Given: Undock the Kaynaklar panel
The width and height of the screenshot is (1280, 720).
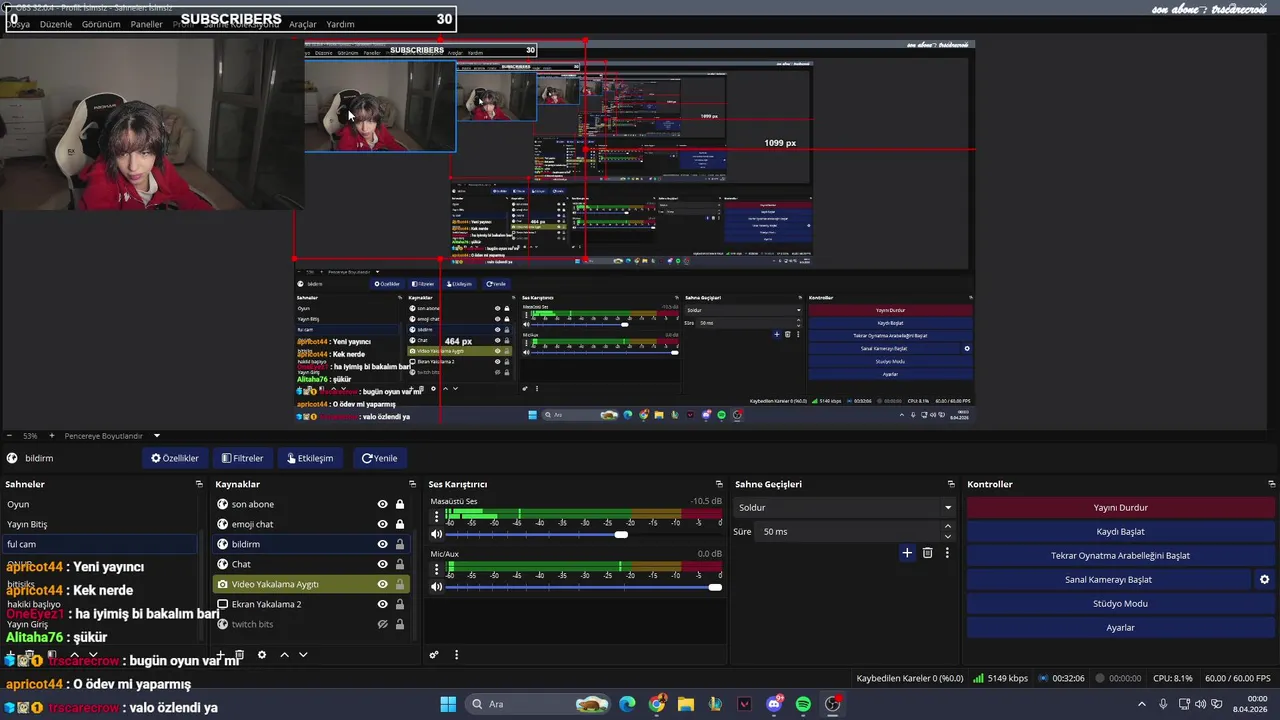Looking at the screenshot, I should point(412,484).
